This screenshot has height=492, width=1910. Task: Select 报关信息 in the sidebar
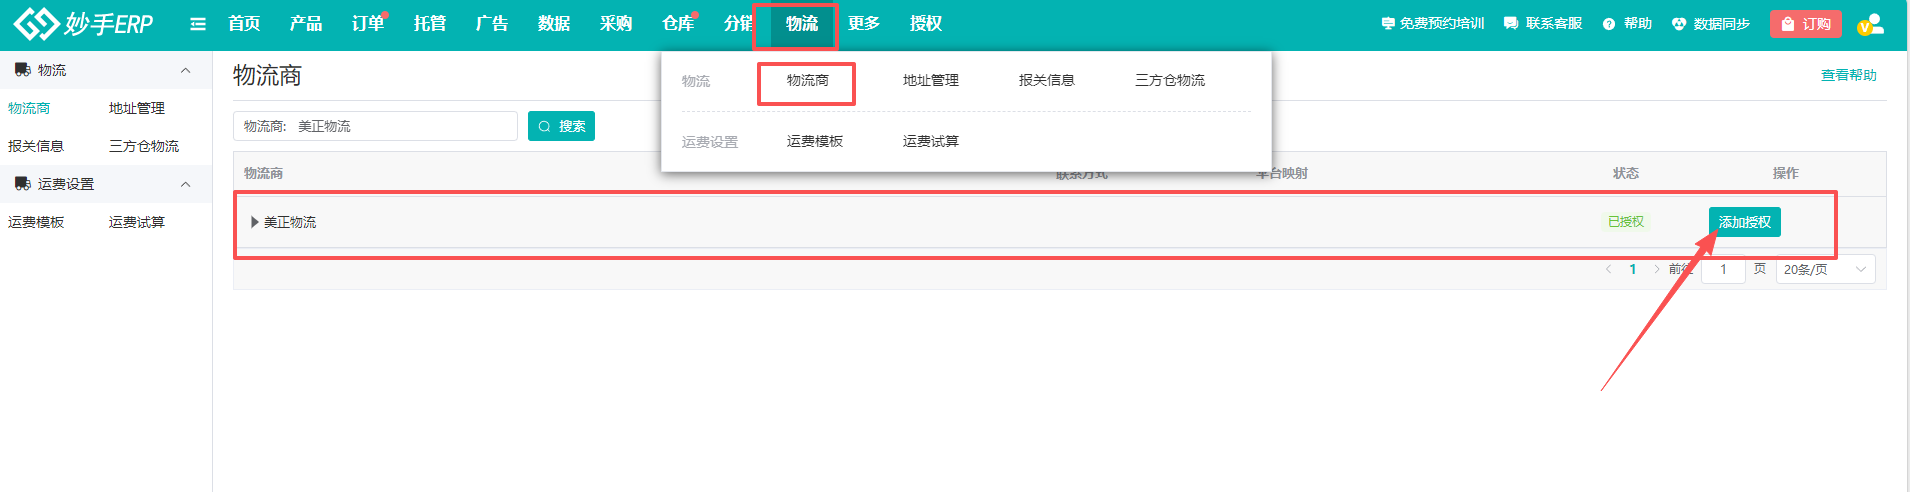coord(36,146)
